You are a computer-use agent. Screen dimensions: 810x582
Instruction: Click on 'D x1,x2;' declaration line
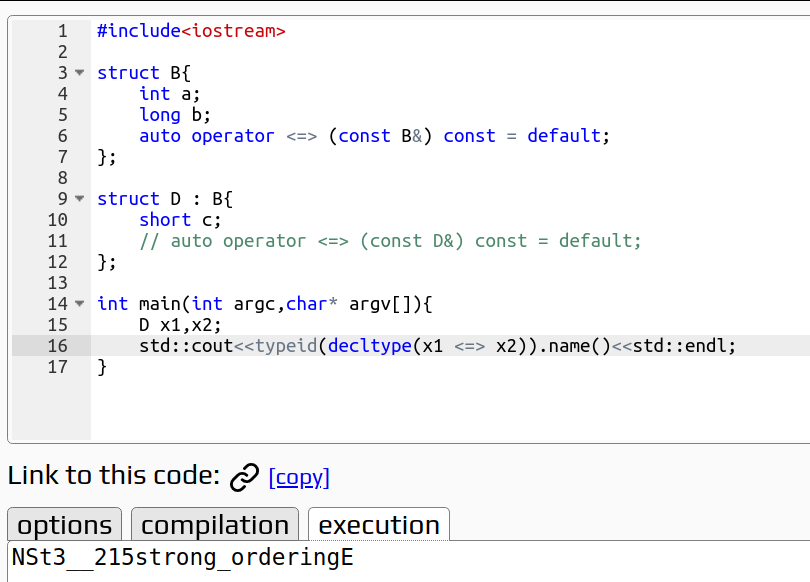click(x=180, y=325)
